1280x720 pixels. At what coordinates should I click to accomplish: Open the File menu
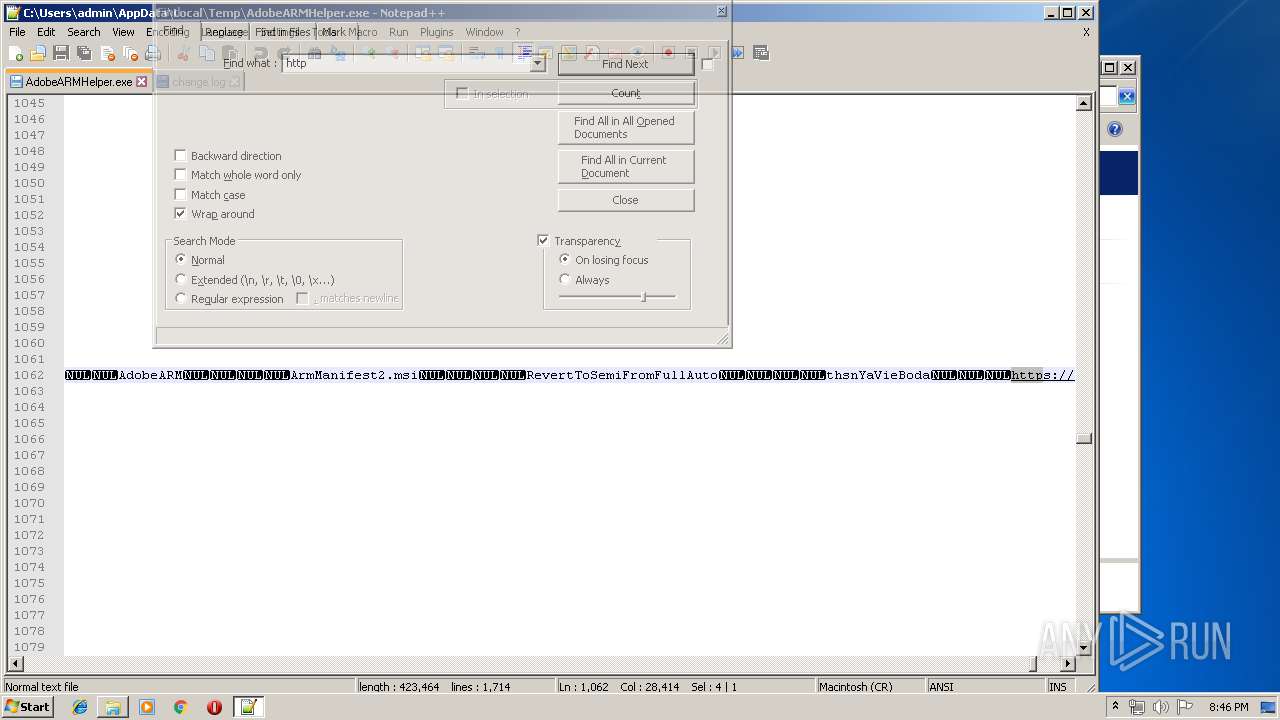(17, 32)
